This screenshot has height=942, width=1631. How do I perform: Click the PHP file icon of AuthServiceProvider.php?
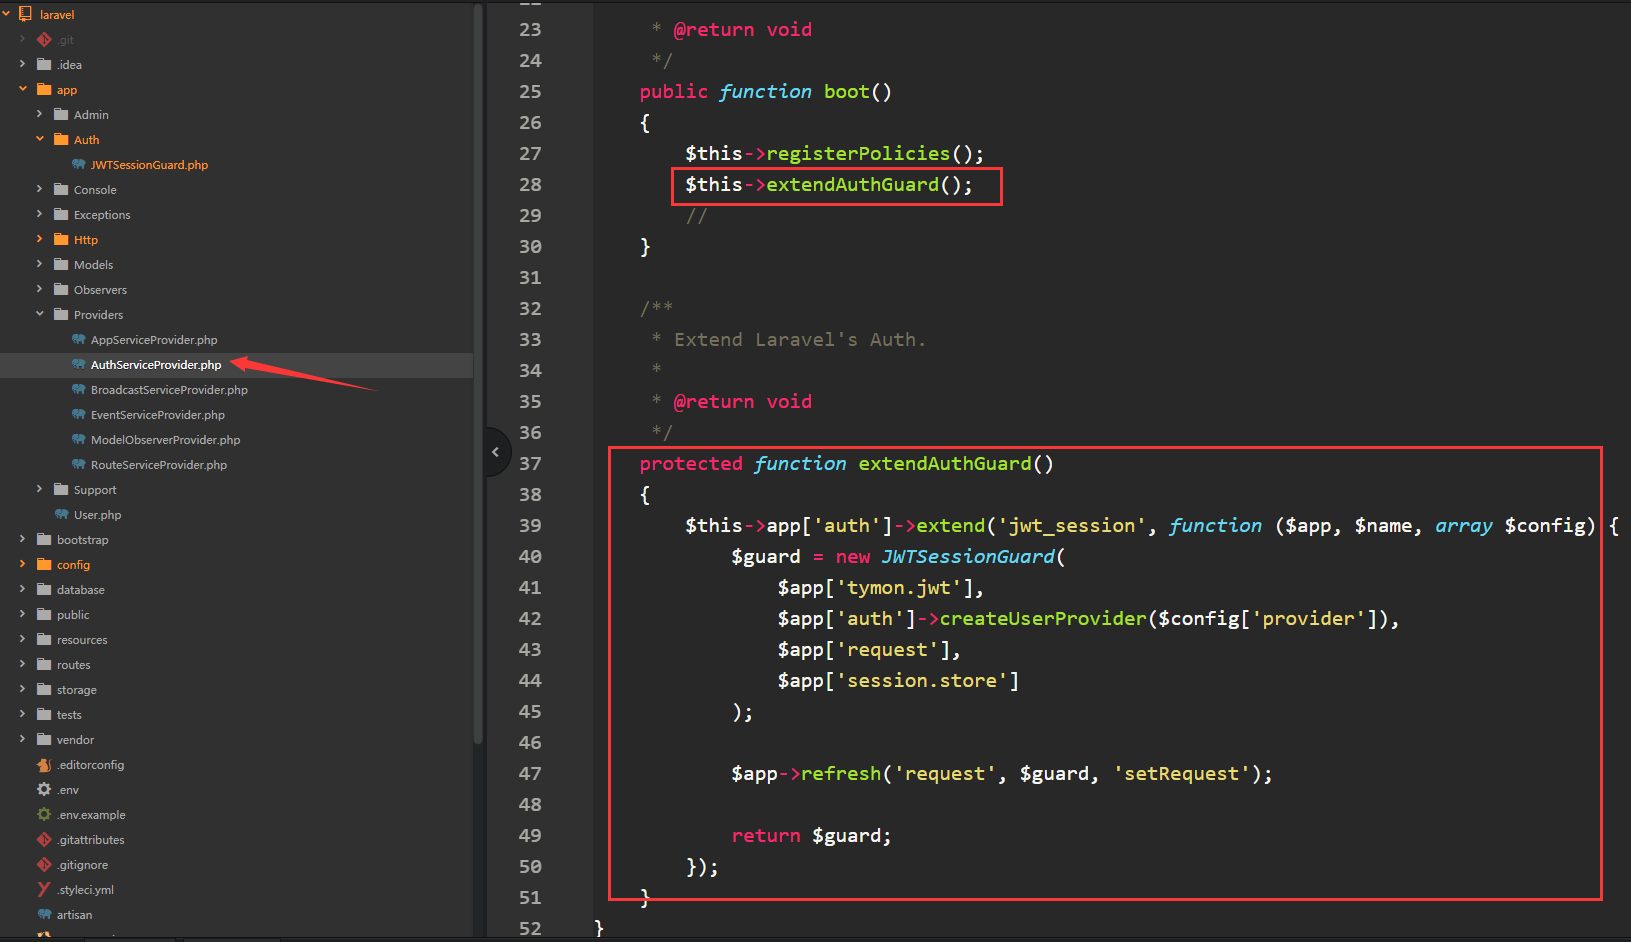tap(78, 364)
